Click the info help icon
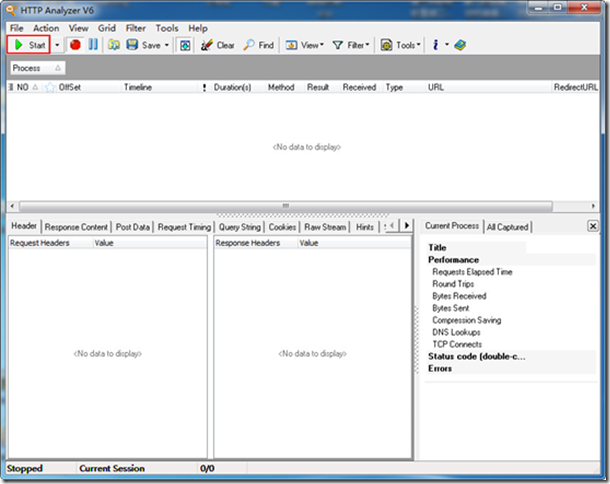The width and height of the screenshot is (610, 484). tap(437, 45)
